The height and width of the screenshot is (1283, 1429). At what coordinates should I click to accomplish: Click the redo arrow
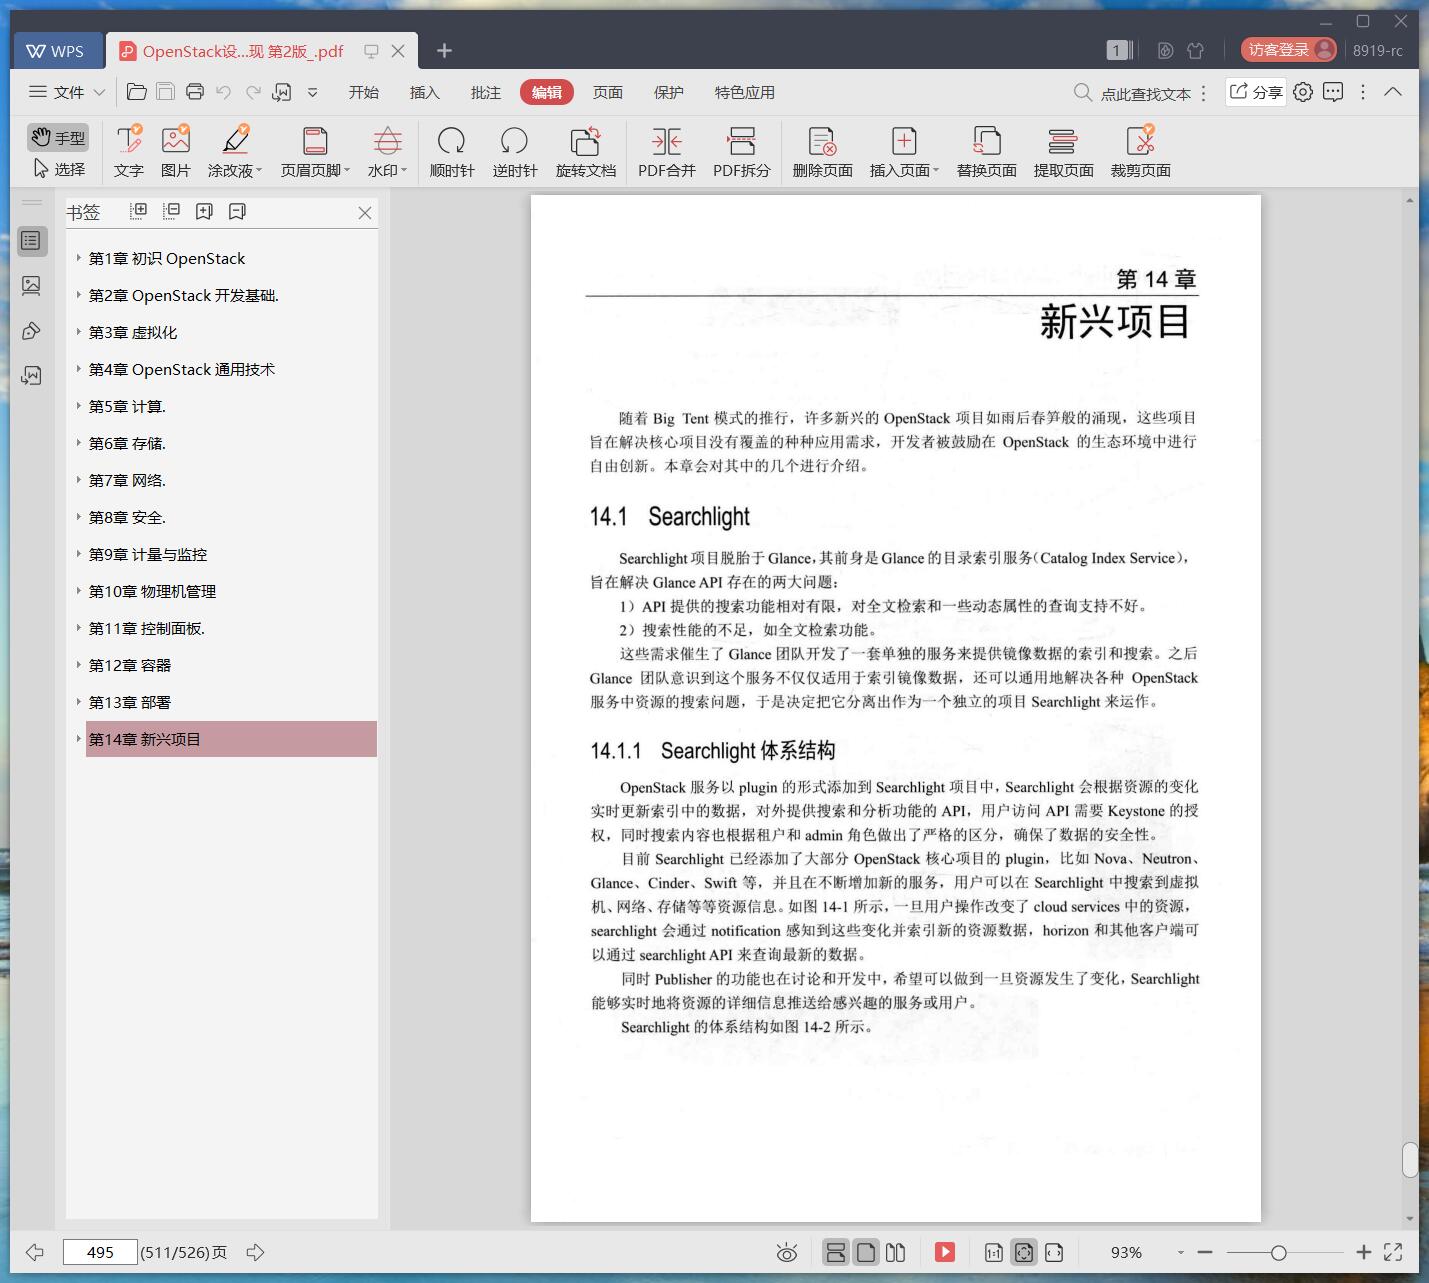[x=253, y=92]
